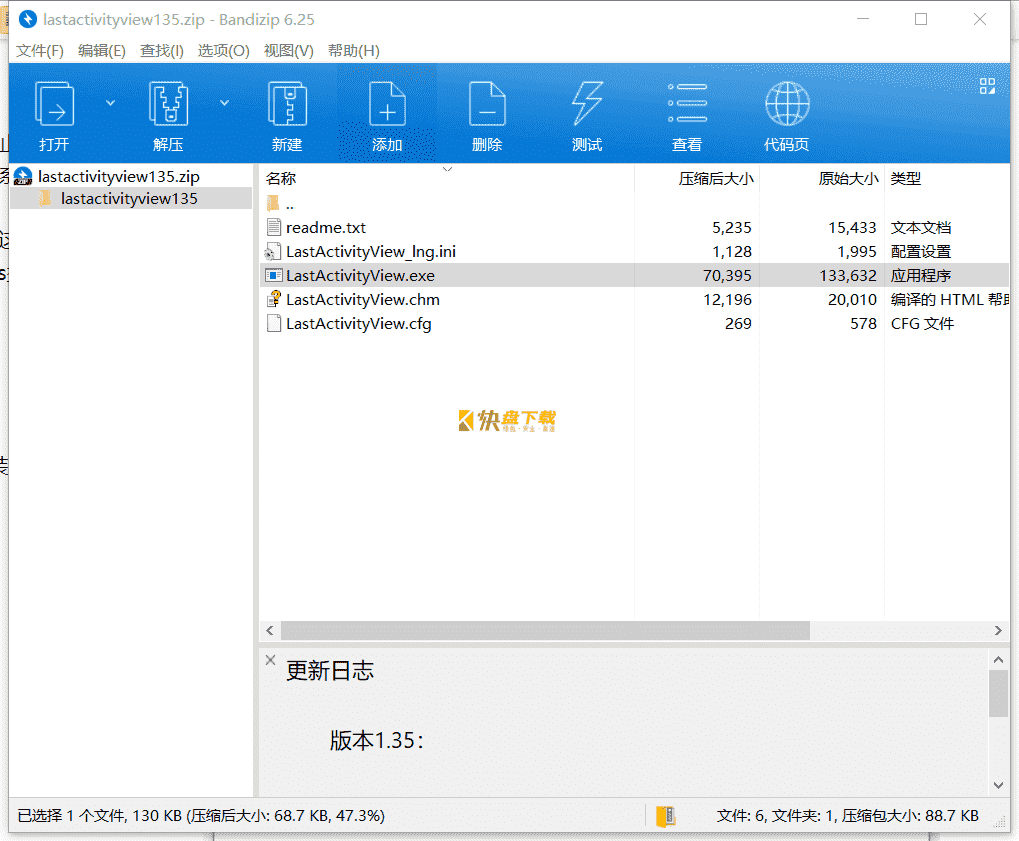This screenshot has width=1019, height=841.
Task: Click the 版本1.35 text in comment pane
Action: point(377,740)
